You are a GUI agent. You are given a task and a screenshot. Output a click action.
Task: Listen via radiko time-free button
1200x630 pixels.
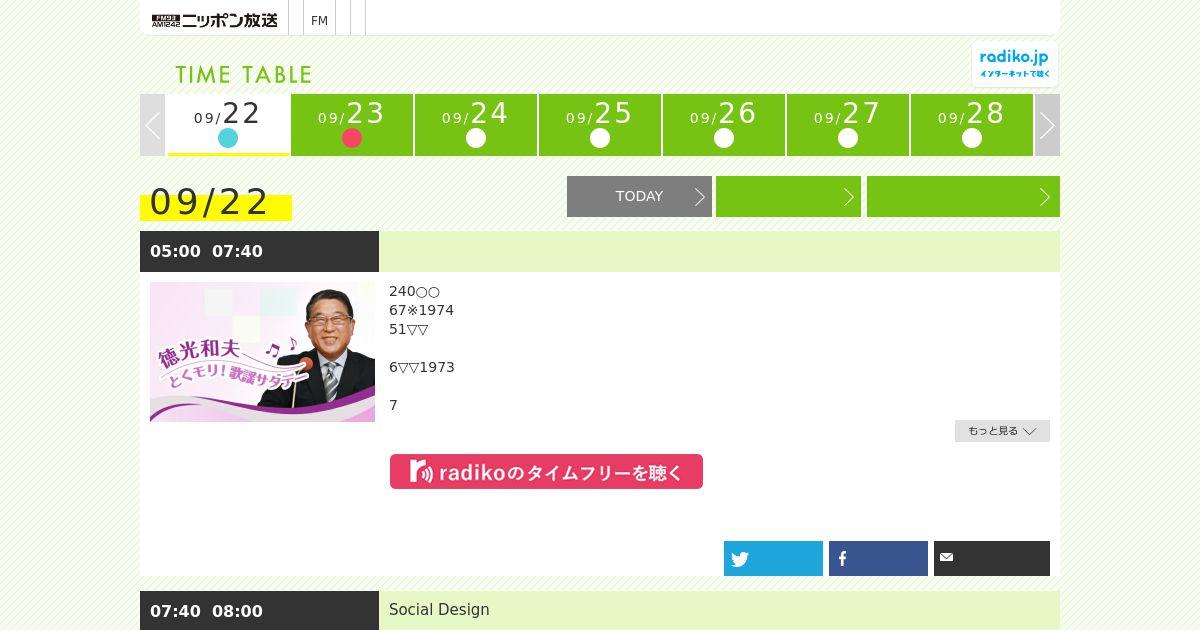(x=546, y=472)
